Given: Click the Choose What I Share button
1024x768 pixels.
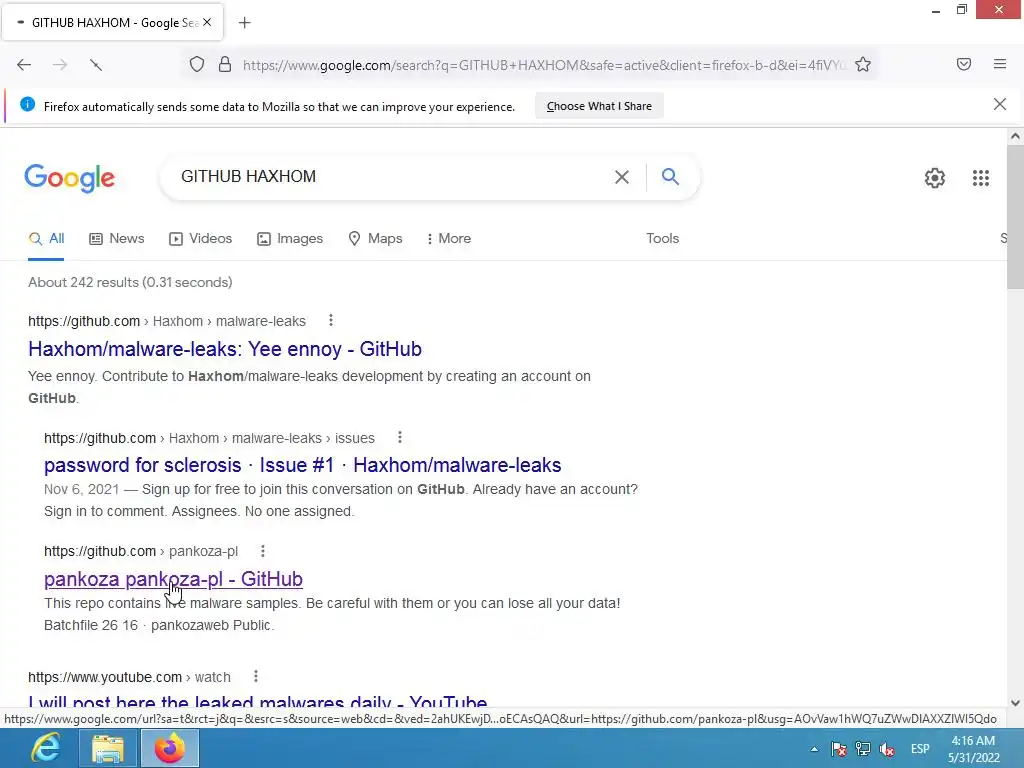Looking at the screenshot, I should (599, 106).
